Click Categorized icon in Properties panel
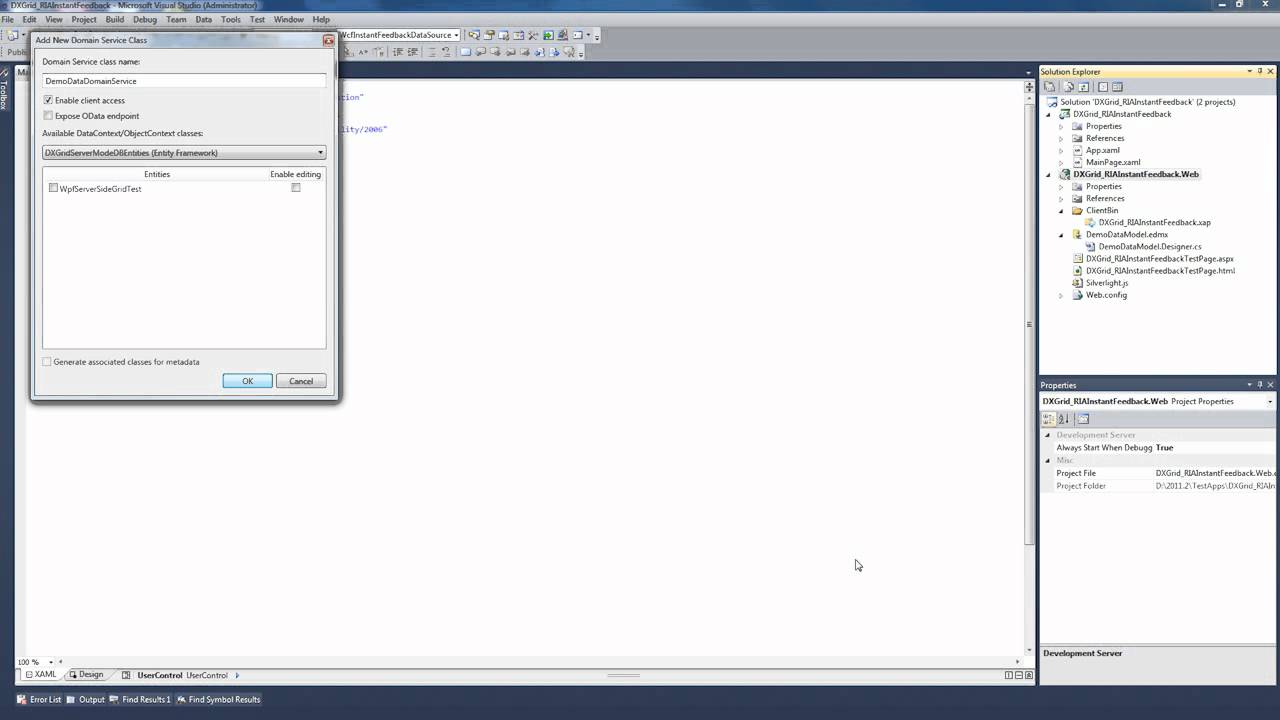Screen dimensions: 1280x720 coord(1049,419)
